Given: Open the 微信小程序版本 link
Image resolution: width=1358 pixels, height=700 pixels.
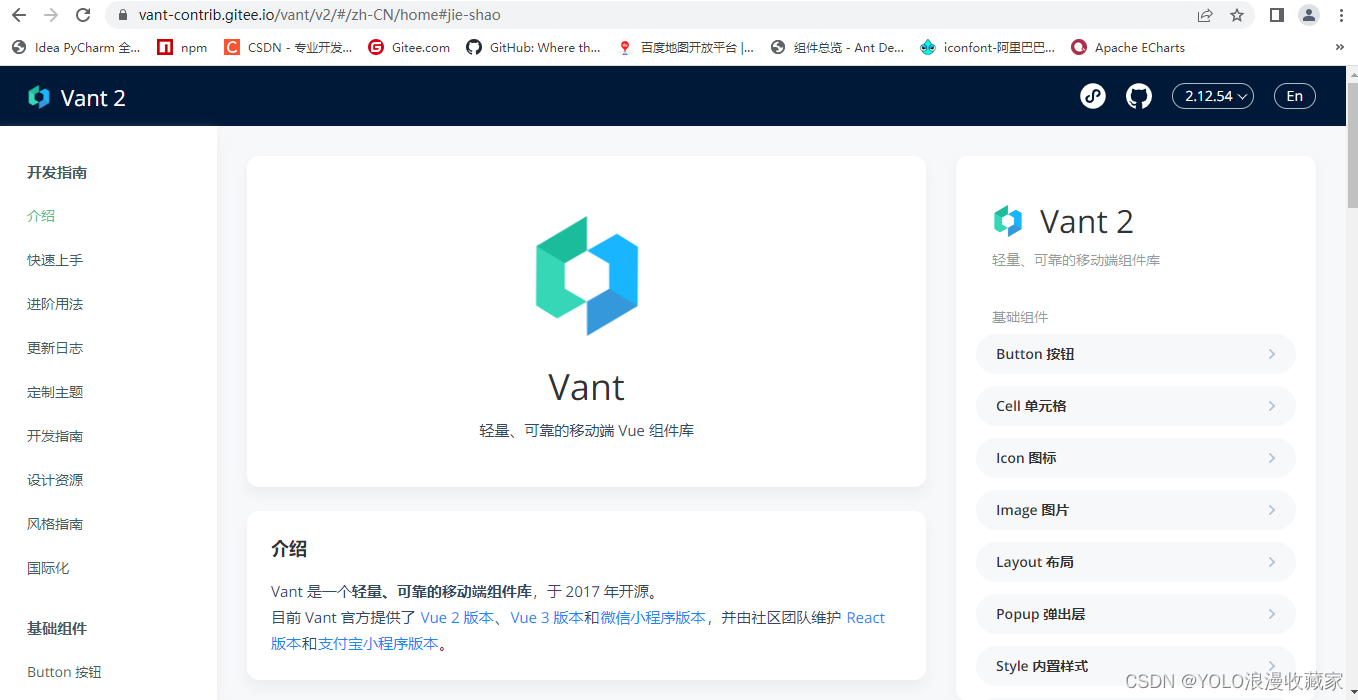Looking at the screenshot, I should (x=653, y=618).
